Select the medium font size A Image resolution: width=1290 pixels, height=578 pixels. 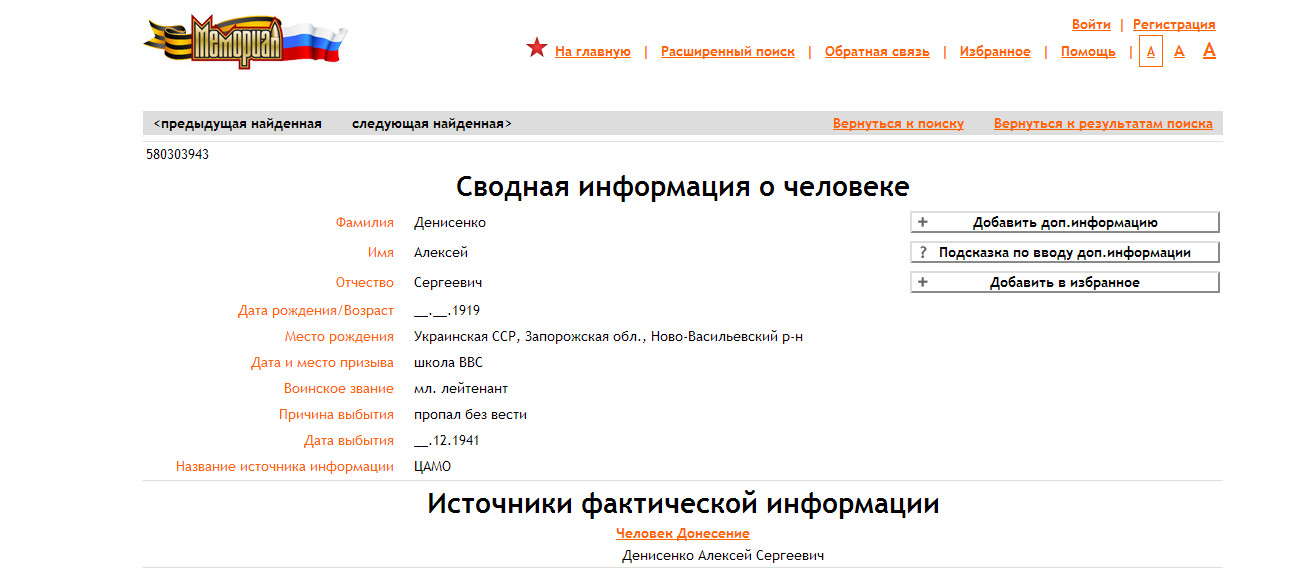[x=1179, y=51]
